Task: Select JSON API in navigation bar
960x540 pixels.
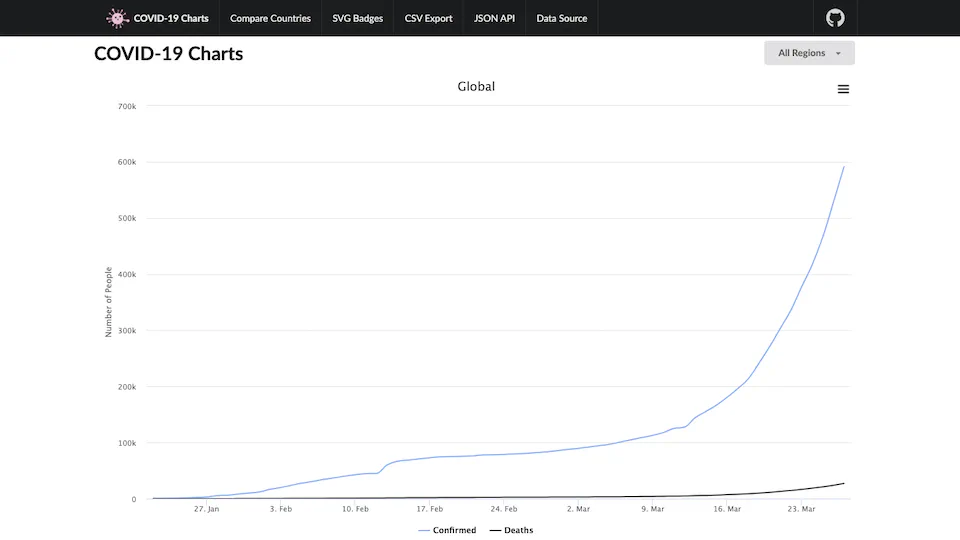Action: (x=494, y=18)
